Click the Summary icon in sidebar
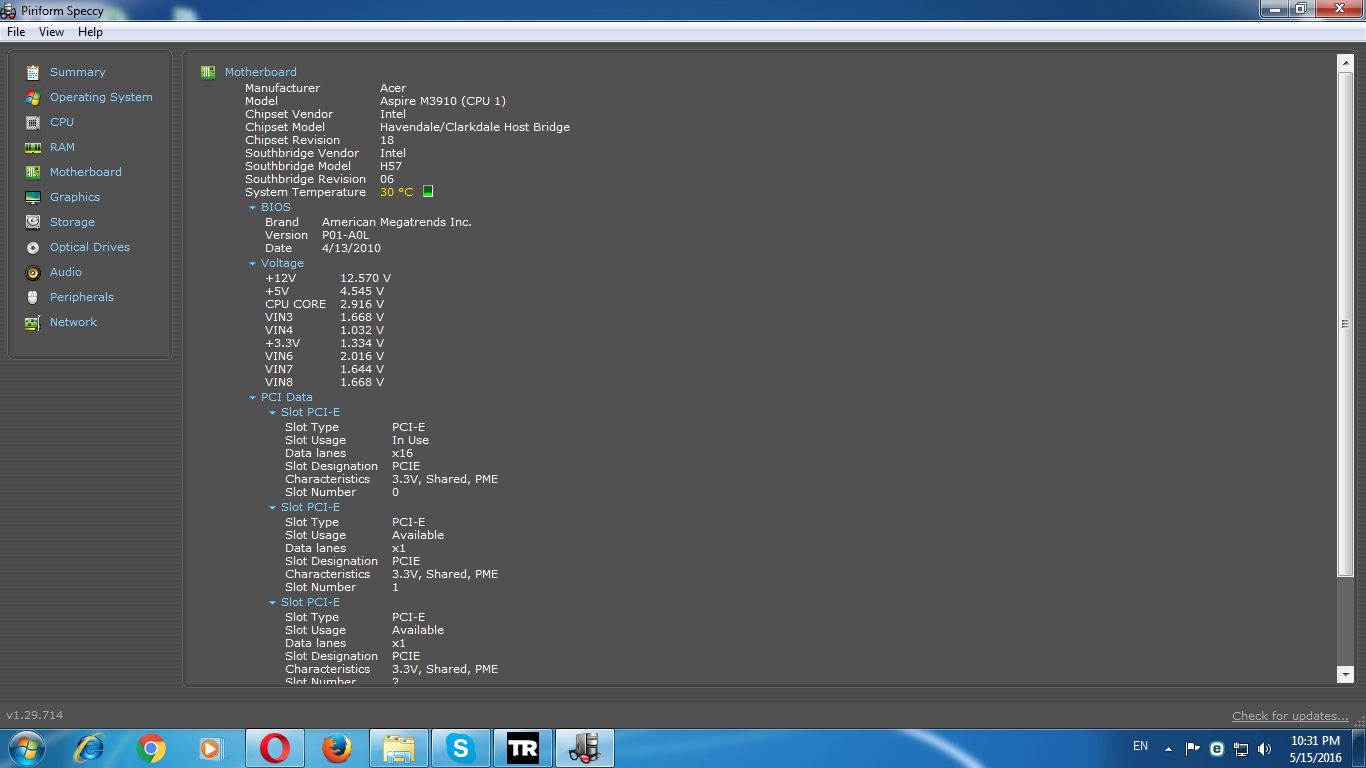The image size is (1366, 768). (x=33, y=72)
